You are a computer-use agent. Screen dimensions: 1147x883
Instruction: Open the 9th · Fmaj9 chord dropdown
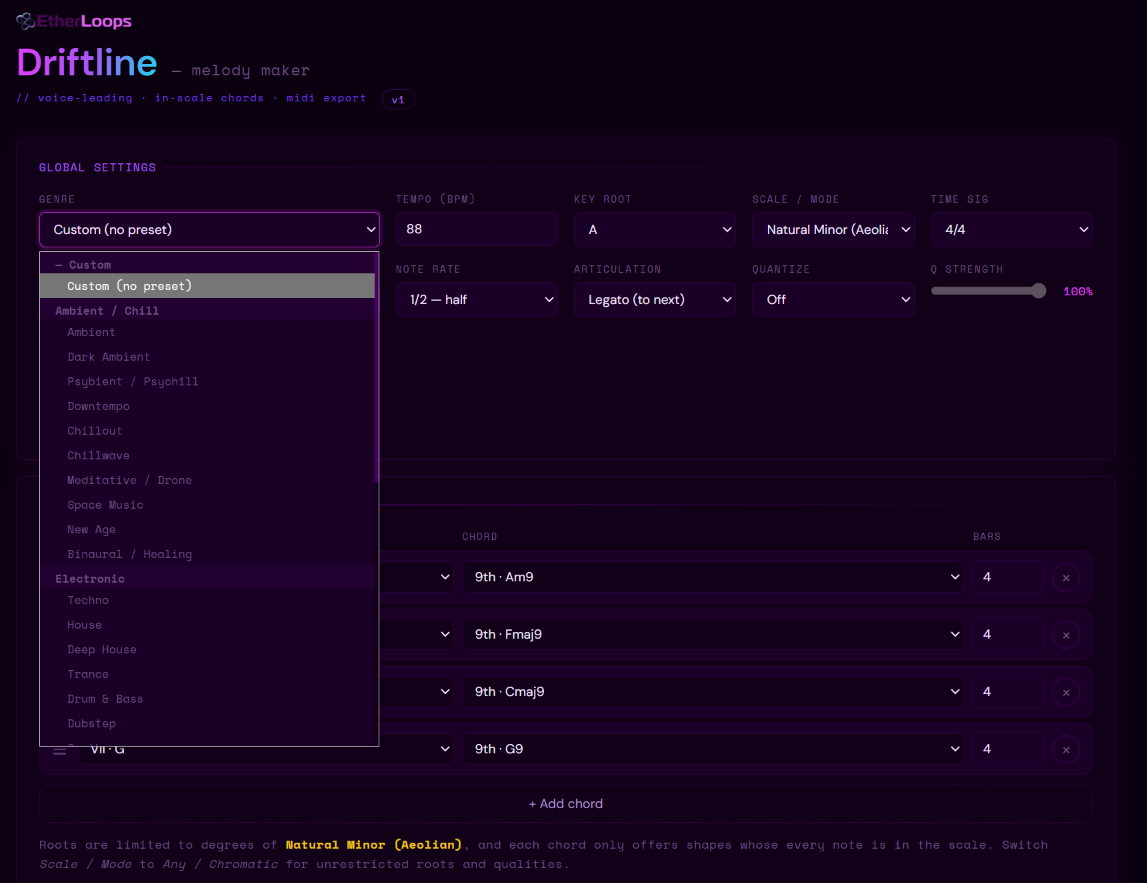coord(712,634)
